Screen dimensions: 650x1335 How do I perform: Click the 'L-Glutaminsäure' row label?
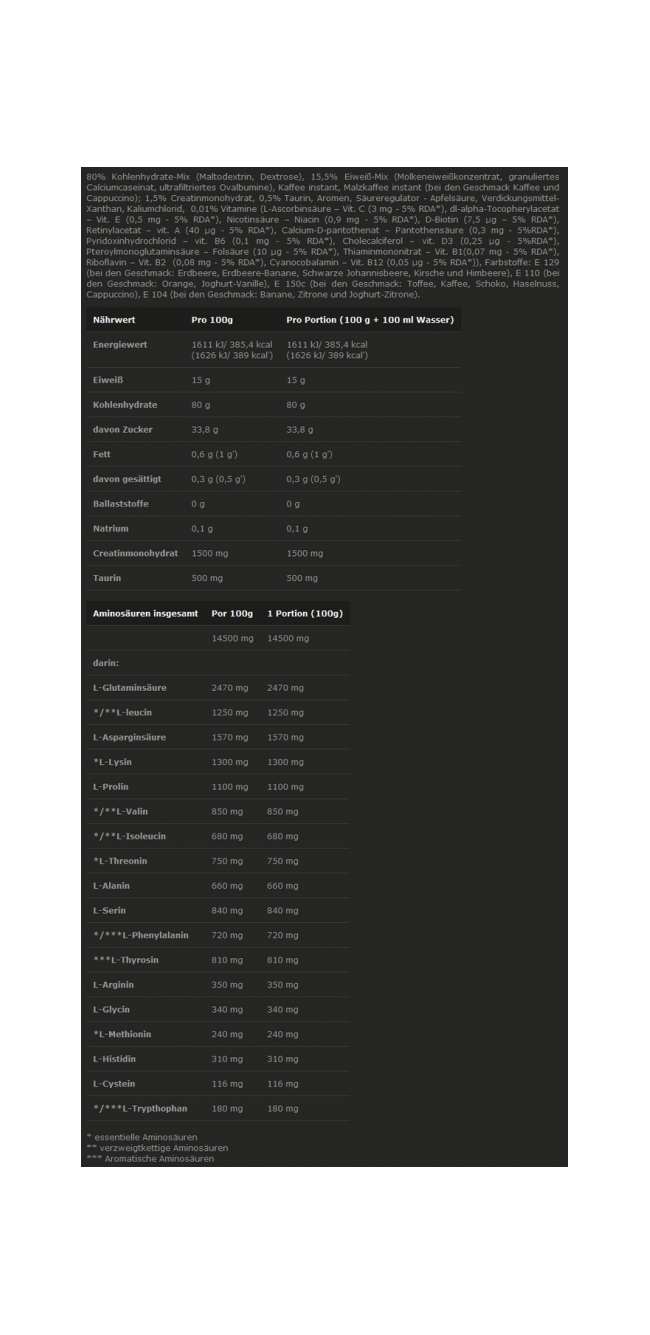(x=130, y=688)
